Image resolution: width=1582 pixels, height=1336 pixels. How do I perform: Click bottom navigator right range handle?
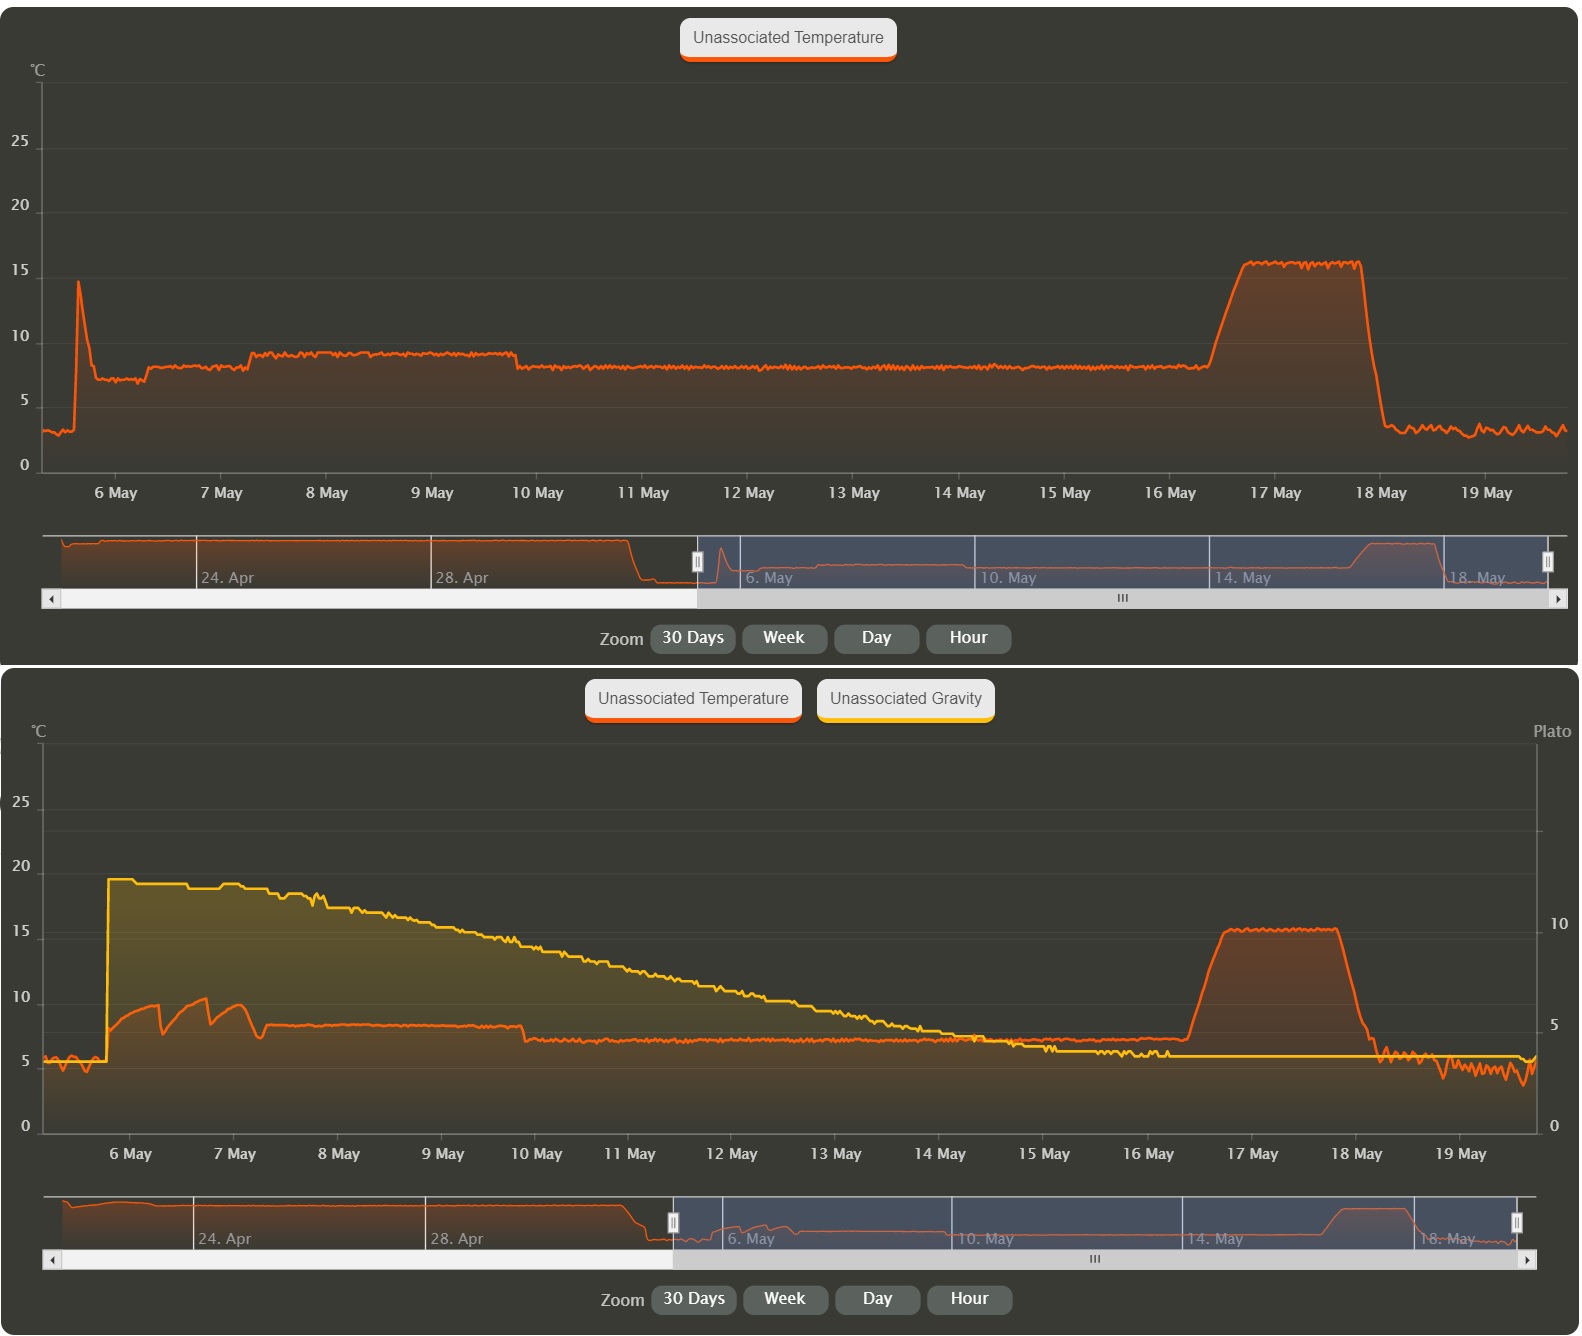(x=1516, y=1223)
